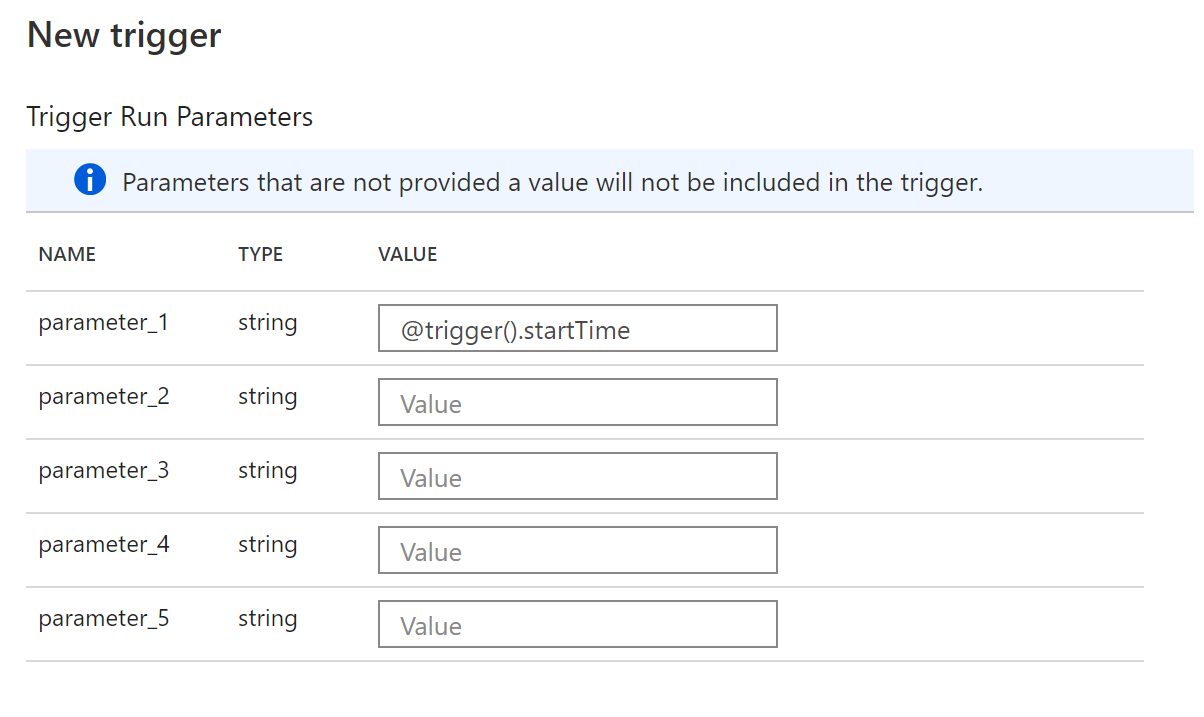This screenshot has width=1204, height=717.
Task: Click the New trigger page title
Action: pos(124,35)
